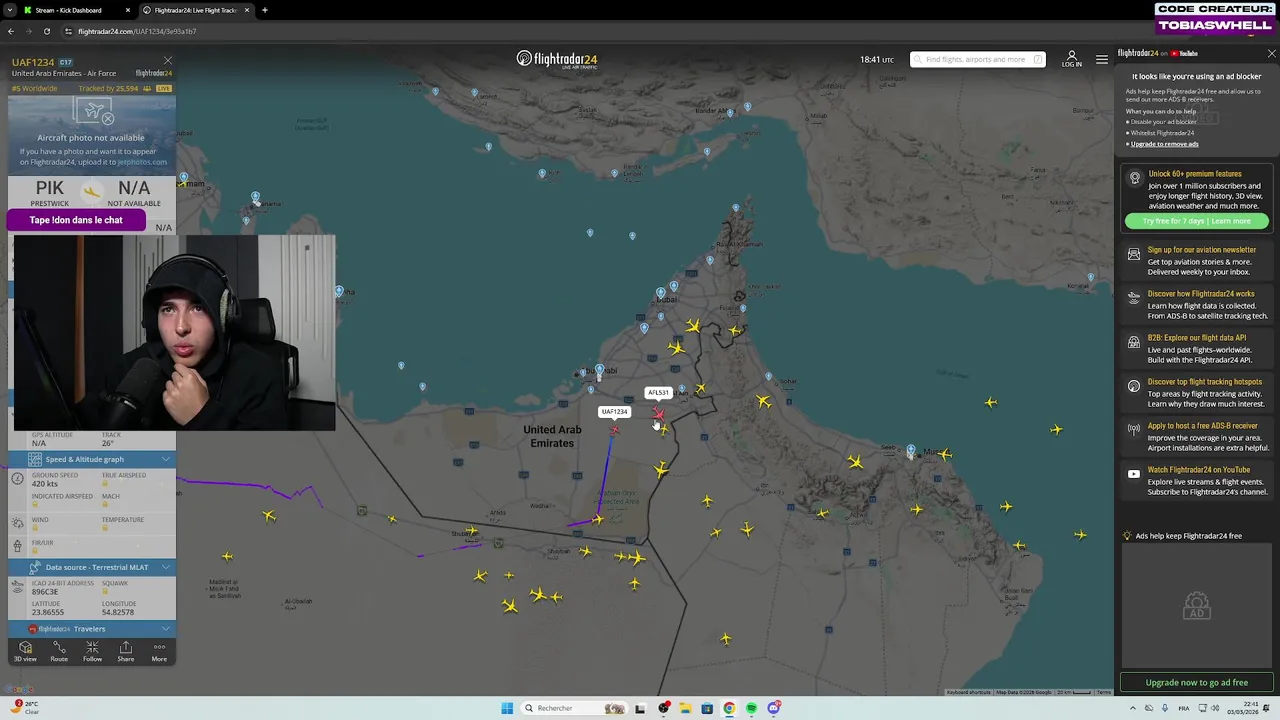
Task: Collapse the Data source - Terrestrial MLAT section
Action: click(x=166, y=567)
